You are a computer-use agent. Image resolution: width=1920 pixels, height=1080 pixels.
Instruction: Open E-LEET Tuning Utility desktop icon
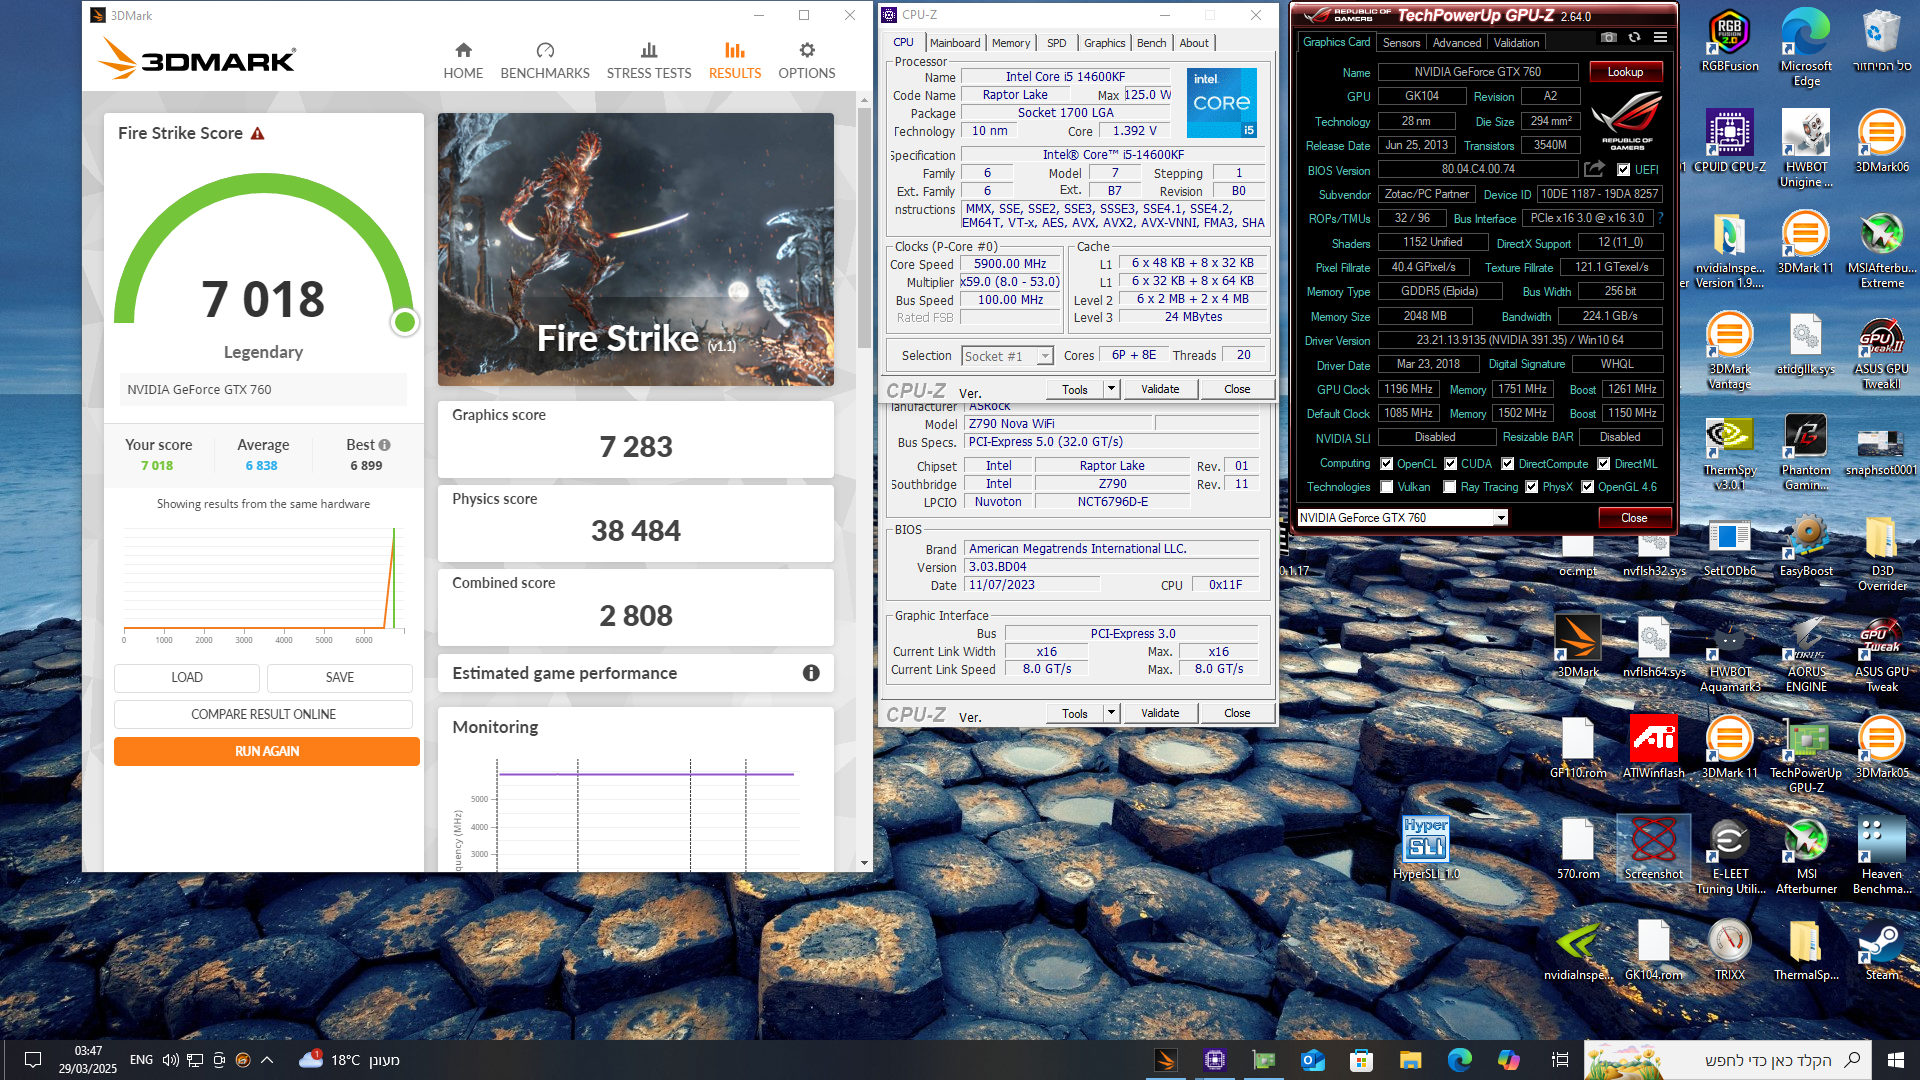point(1730,856)
